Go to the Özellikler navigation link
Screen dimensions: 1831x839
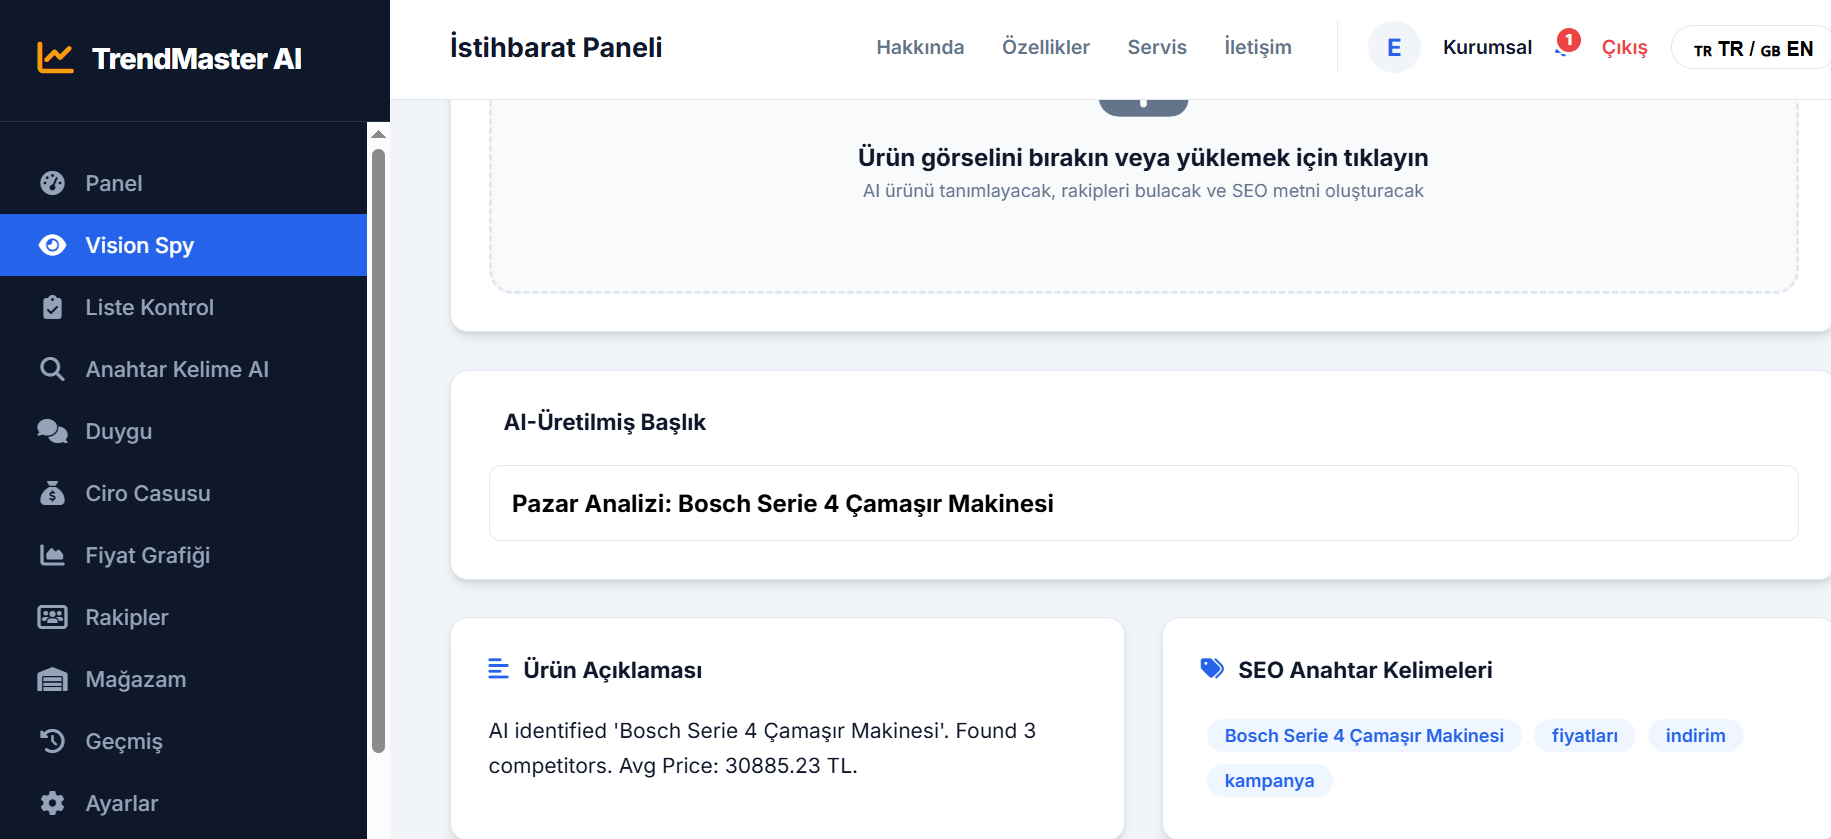(x=1045, y=47)
